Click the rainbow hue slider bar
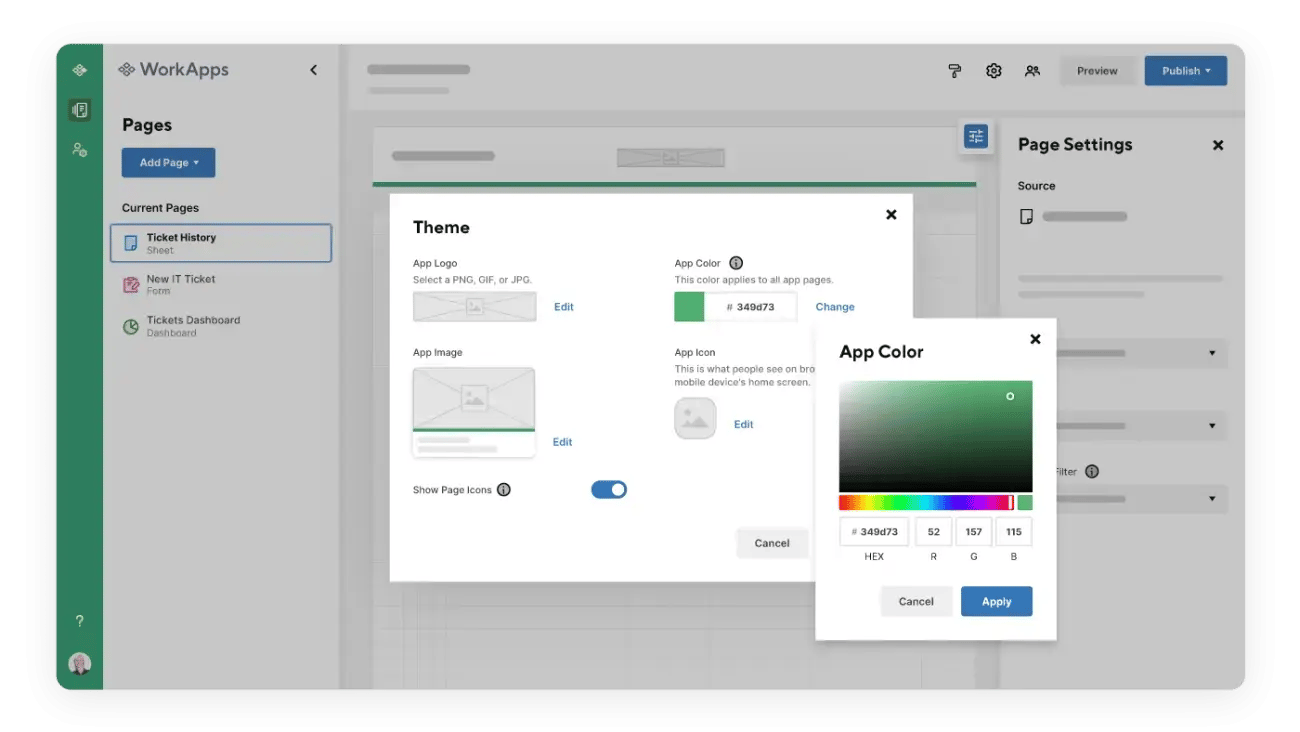1300x732 pixels. click(x=925, y=502)
